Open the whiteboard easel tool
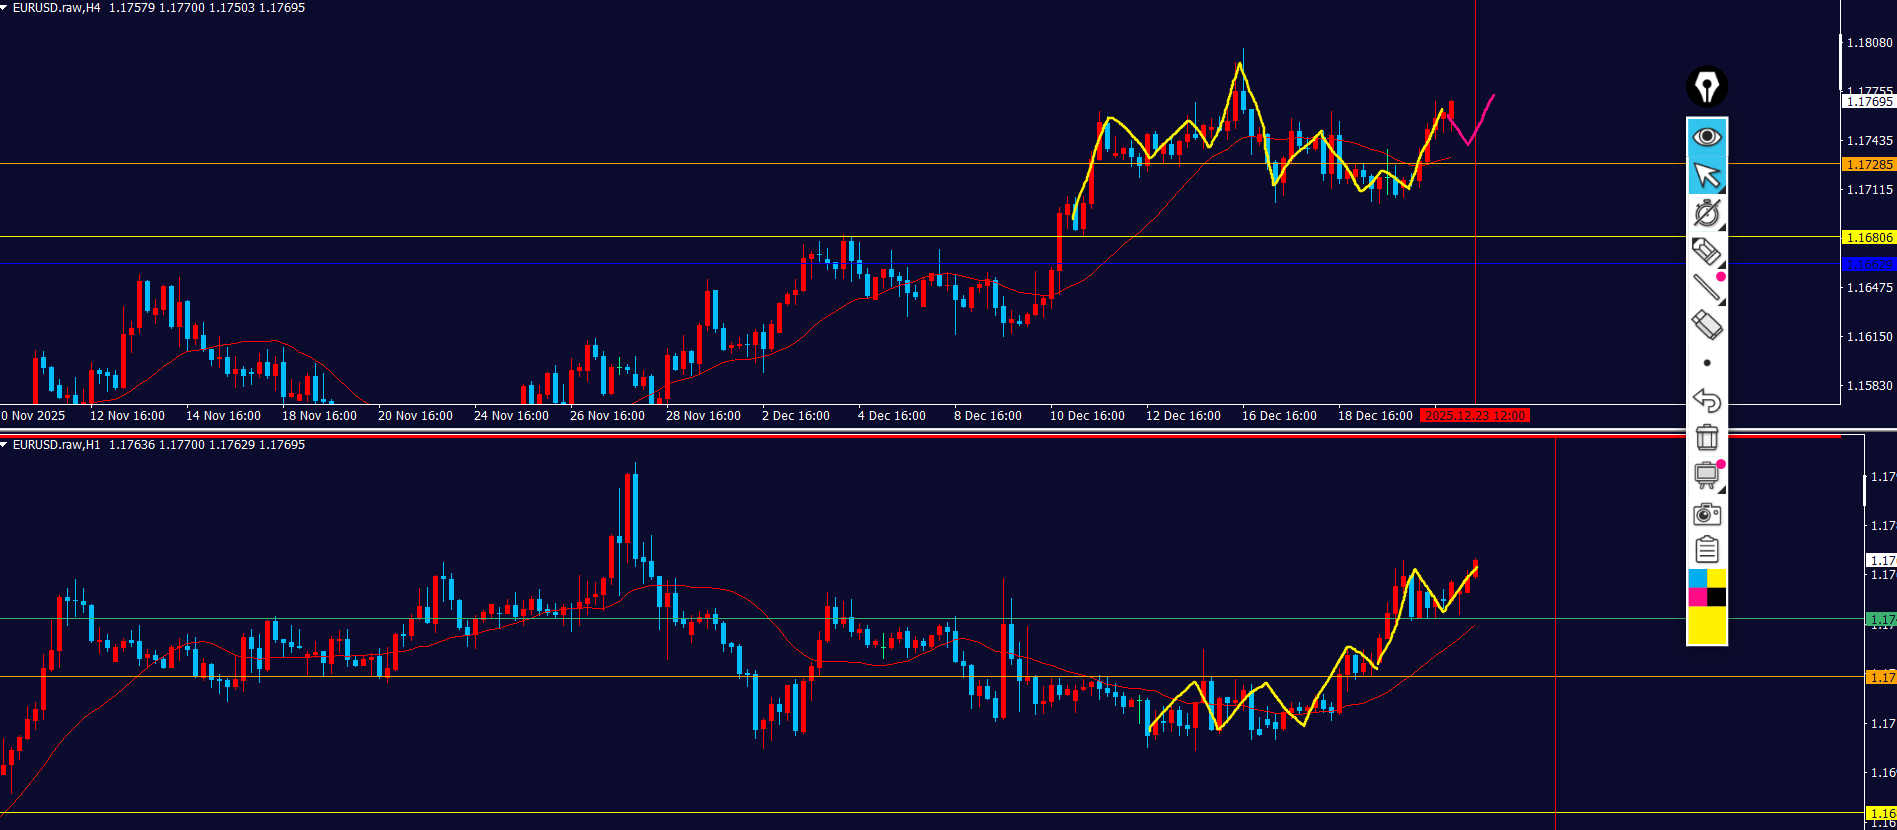This screenshot has width=1897, height=830. (x=1706, y=476)
